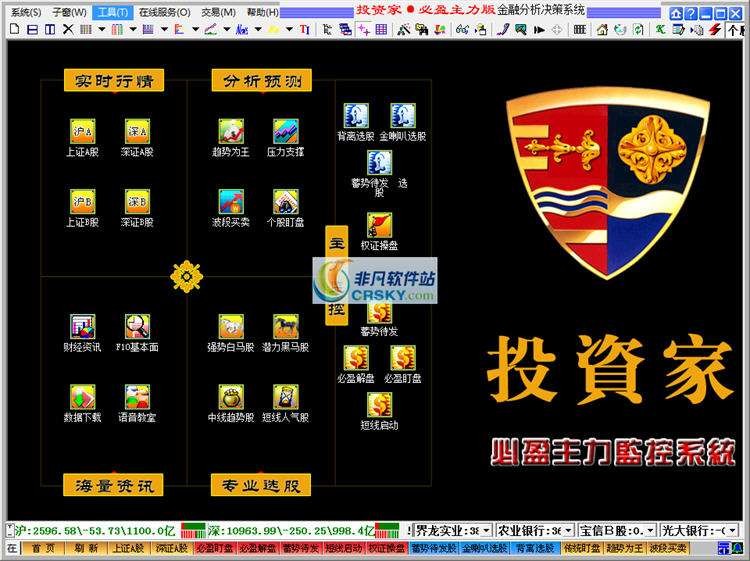This screenshot has height=561, width=750.
Task: Open the 深证A股 market icon
Action: [137, 131]
